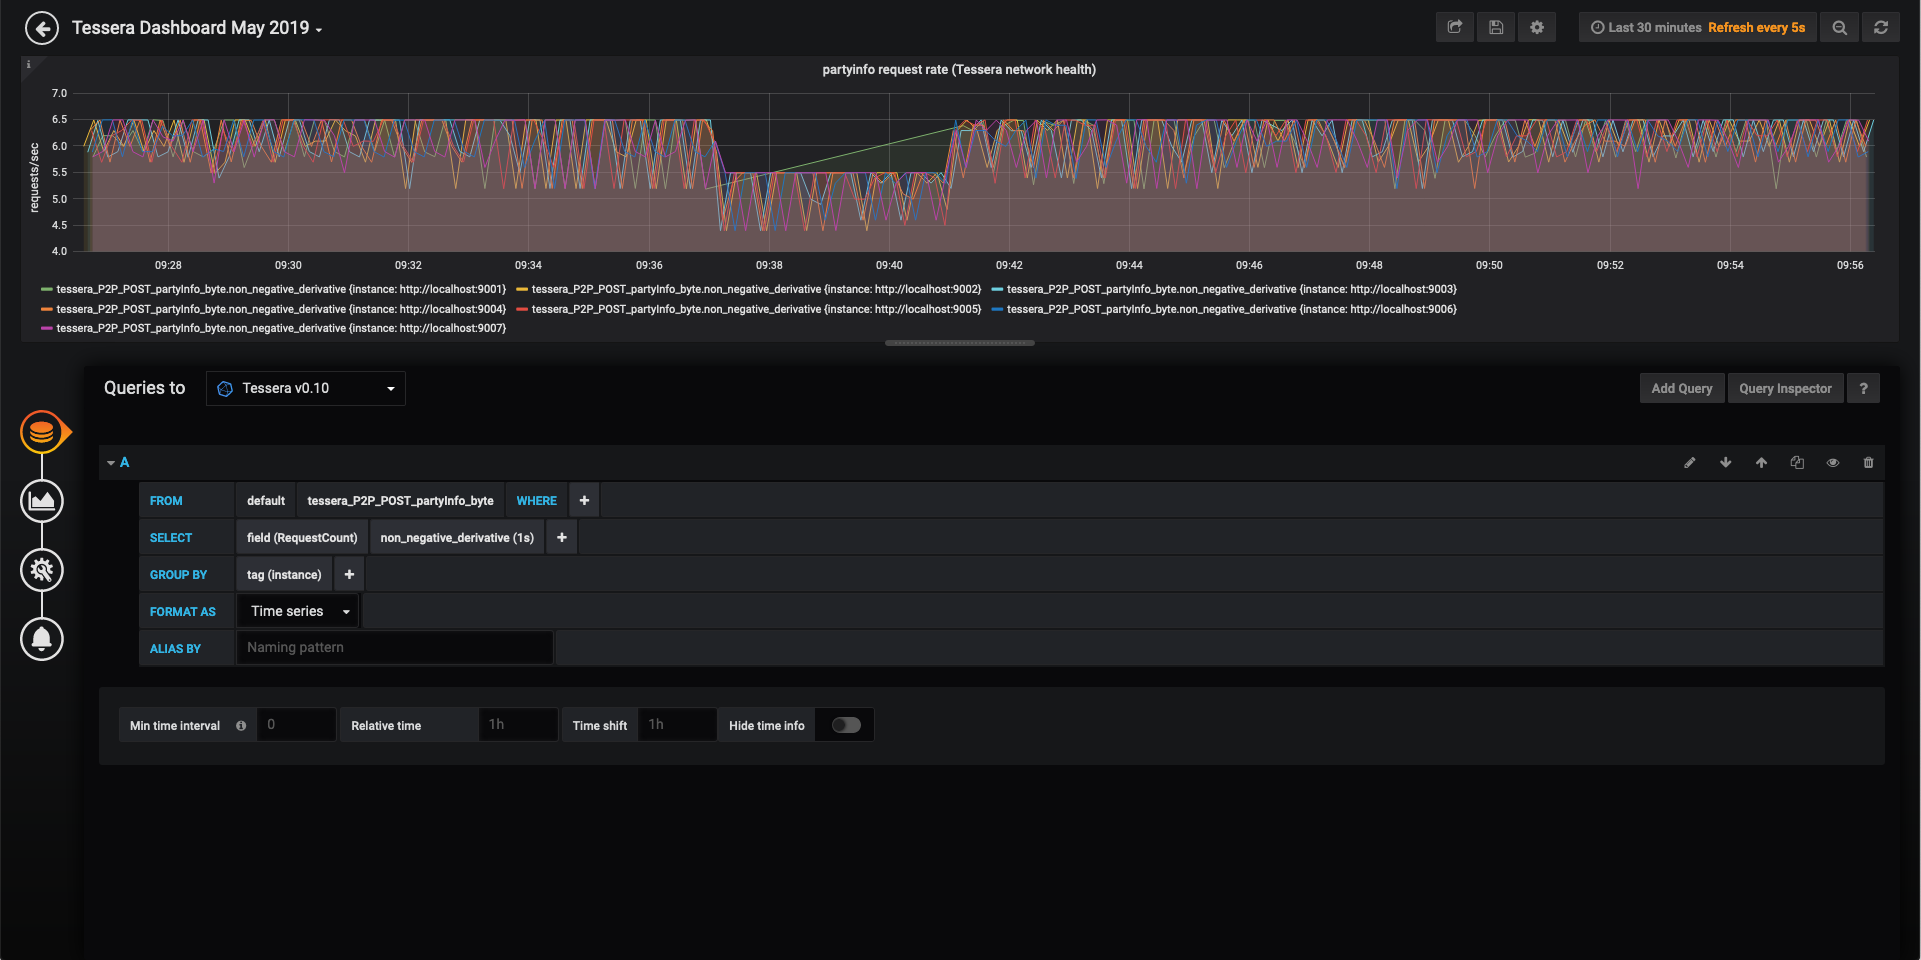
Task: Select the Queries database tab icon
Action: point(42,432)
